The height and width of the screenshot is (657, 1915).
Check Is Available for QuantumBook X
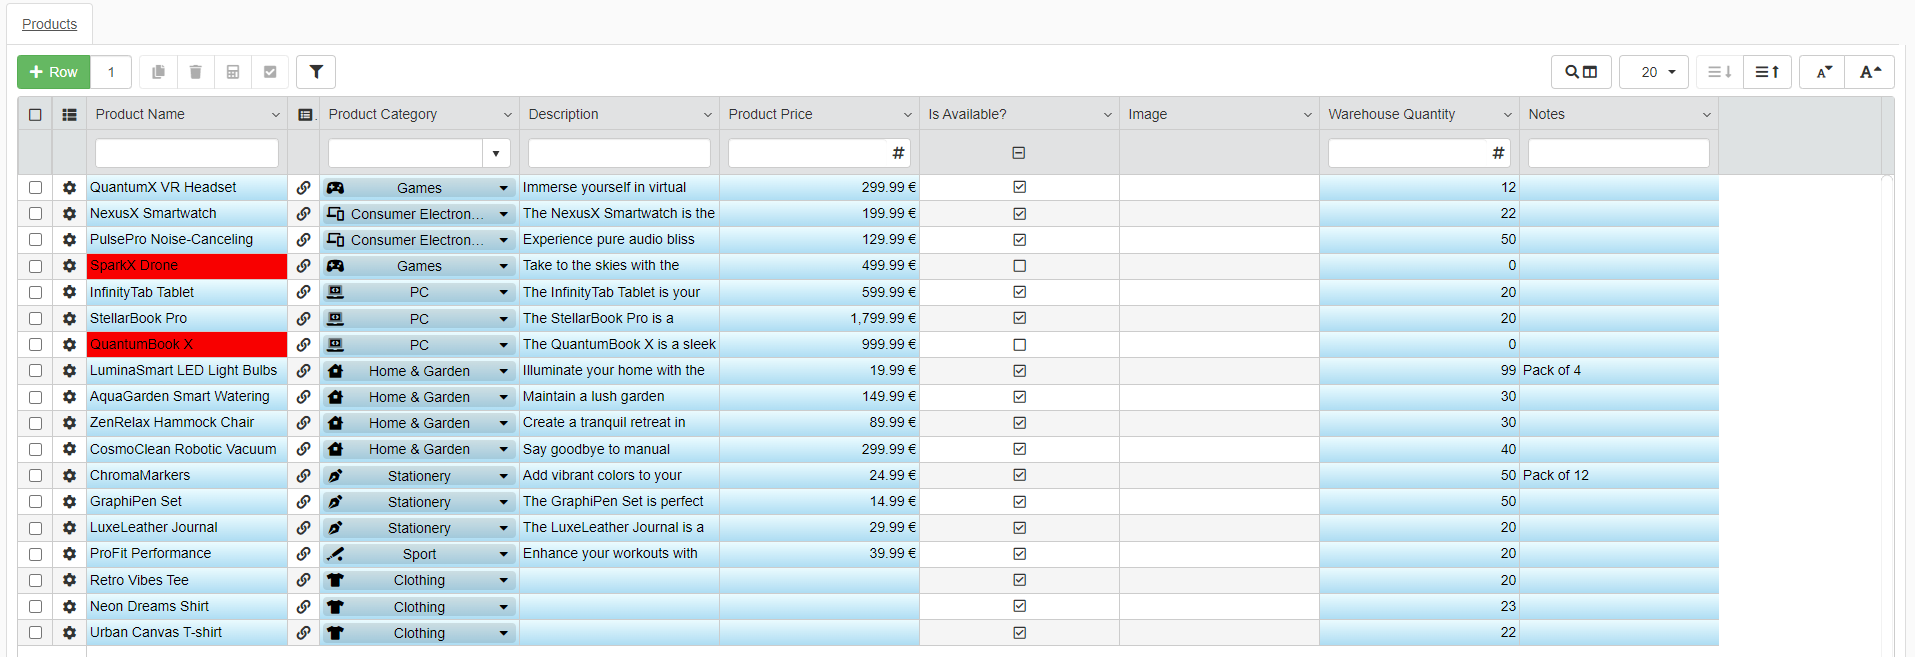click(x=1019, y=344)
